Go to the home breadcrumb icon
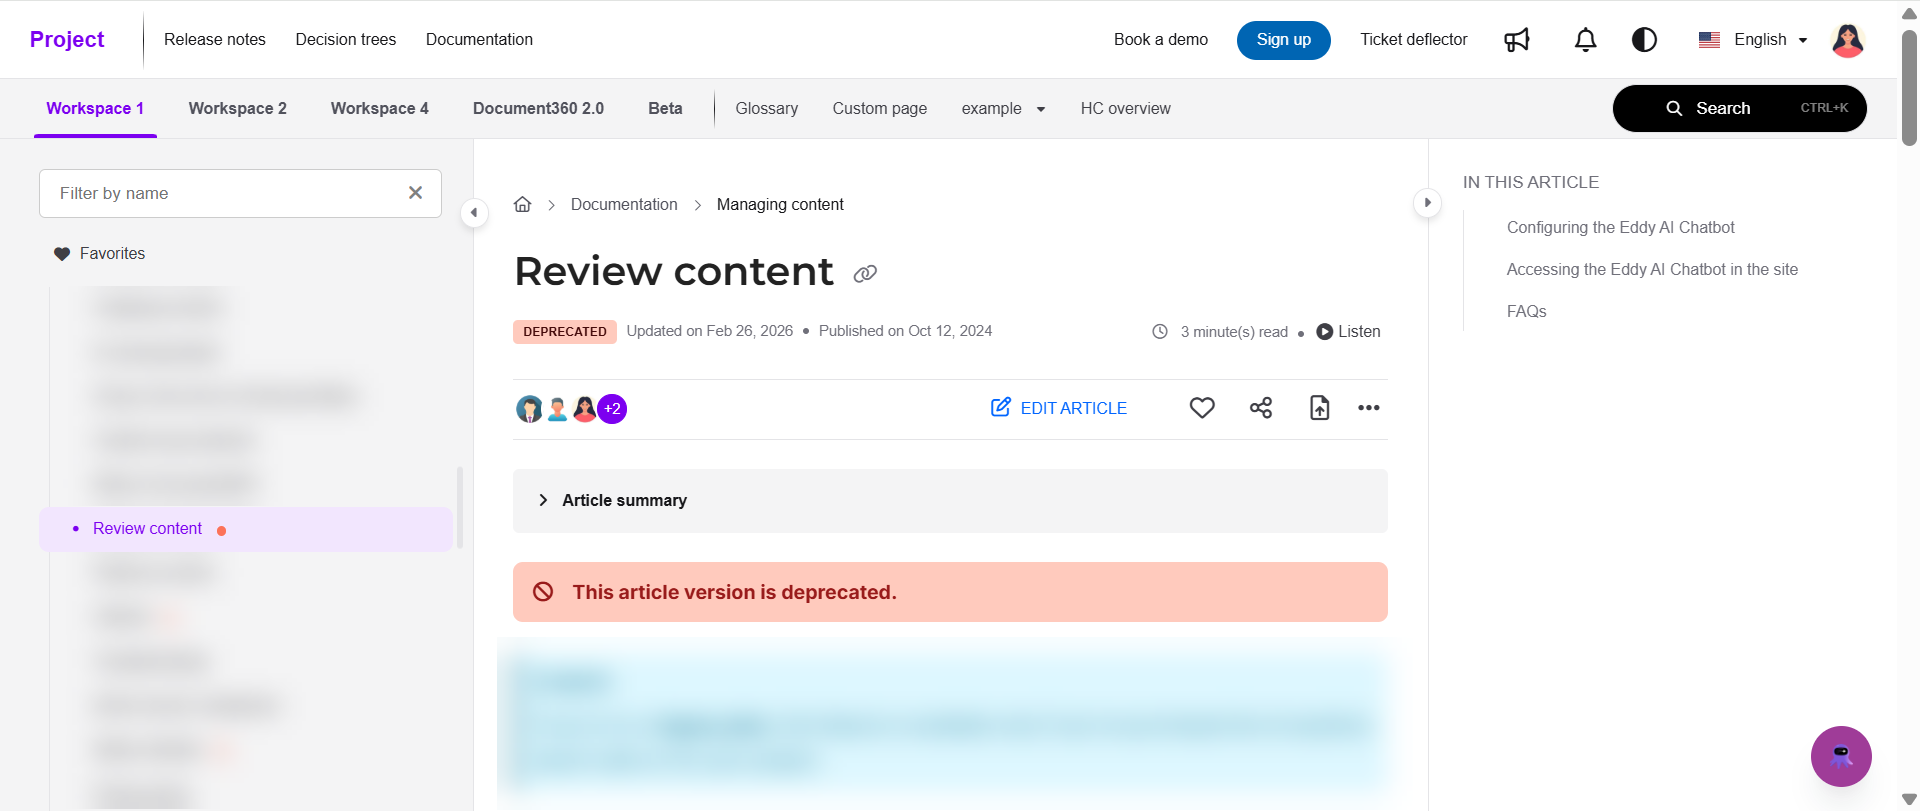Image resolution: width=1920 pixels, height=811 pixels. [522, 204]
